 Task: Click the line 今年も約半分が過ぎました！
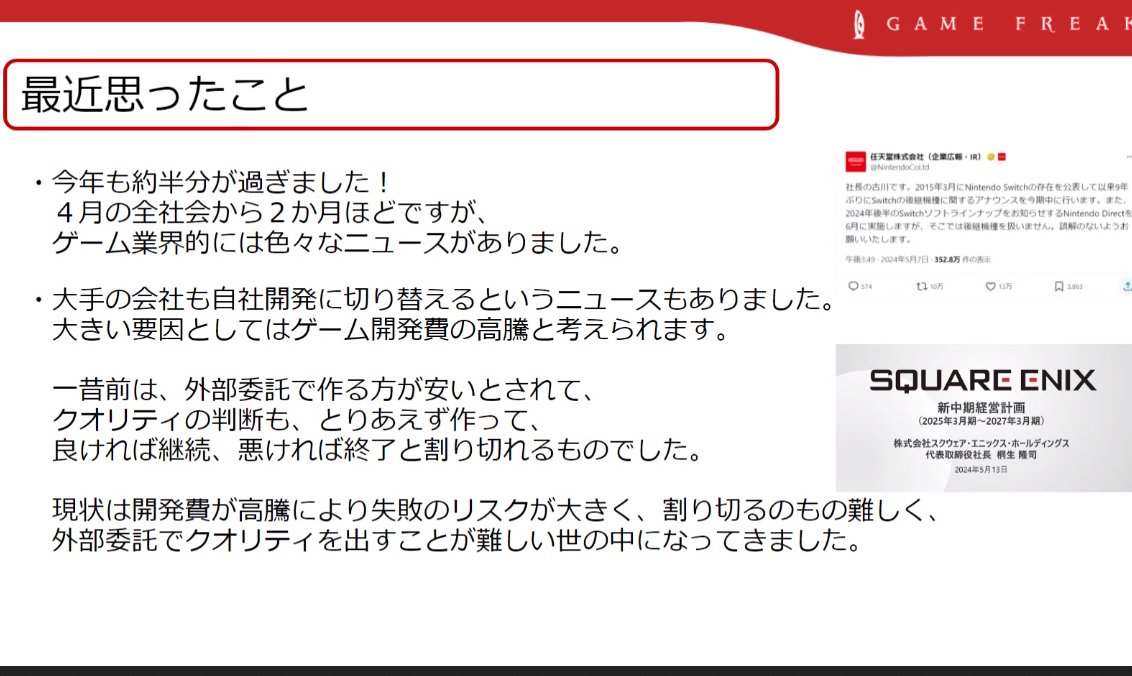222,181
